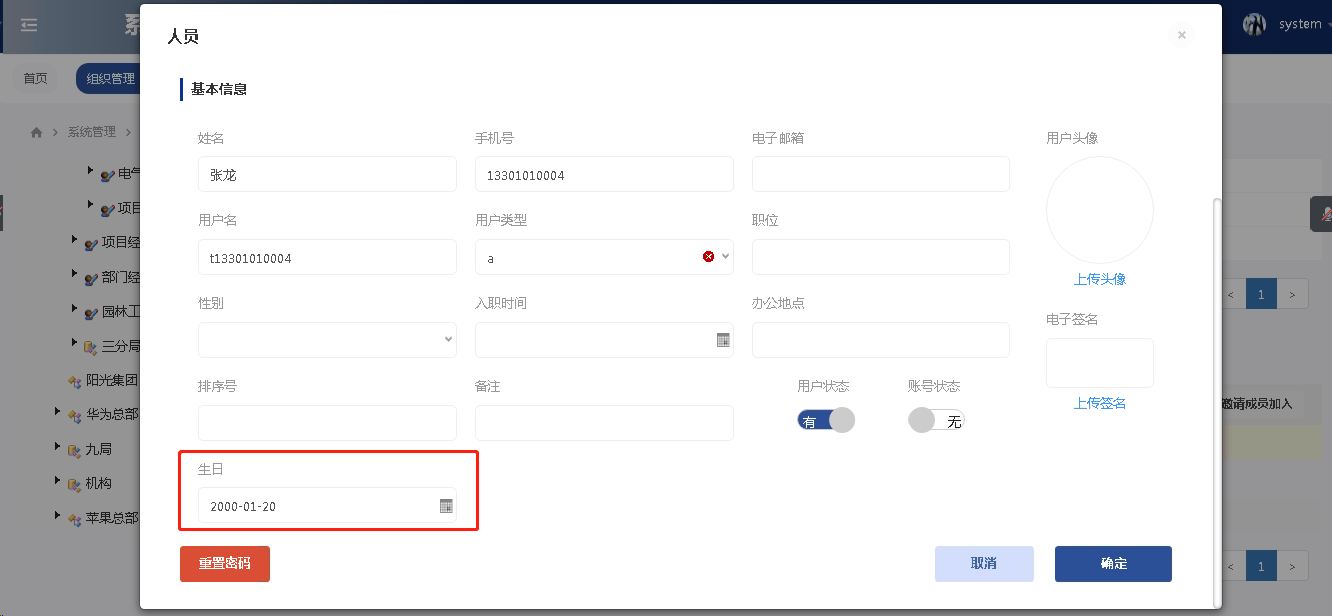Toggle the 用户状态 switch
Image resolution: width=1332 pixels, height=616 pixels.
pyautogui.click(x=826, y=421)
